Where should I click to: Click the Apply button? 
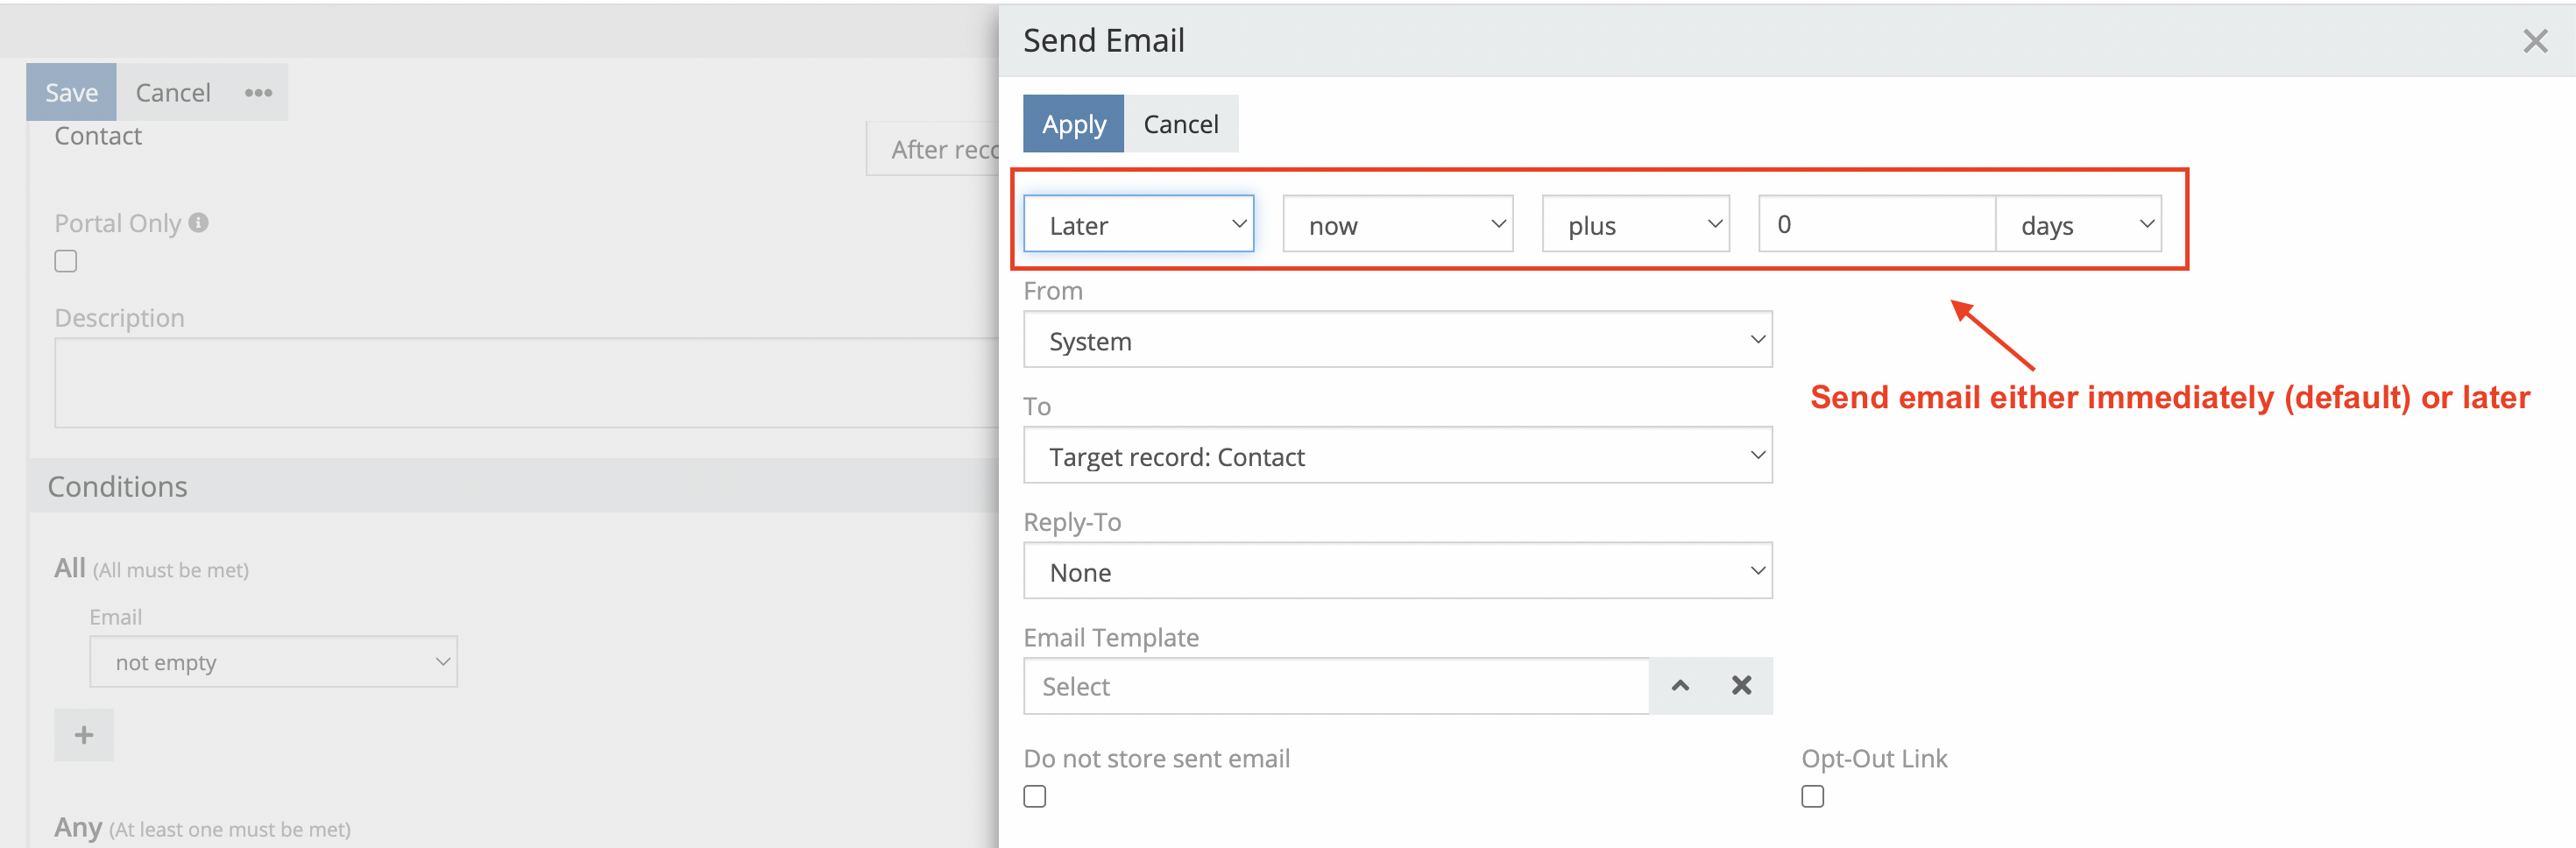coord(1073,123)
